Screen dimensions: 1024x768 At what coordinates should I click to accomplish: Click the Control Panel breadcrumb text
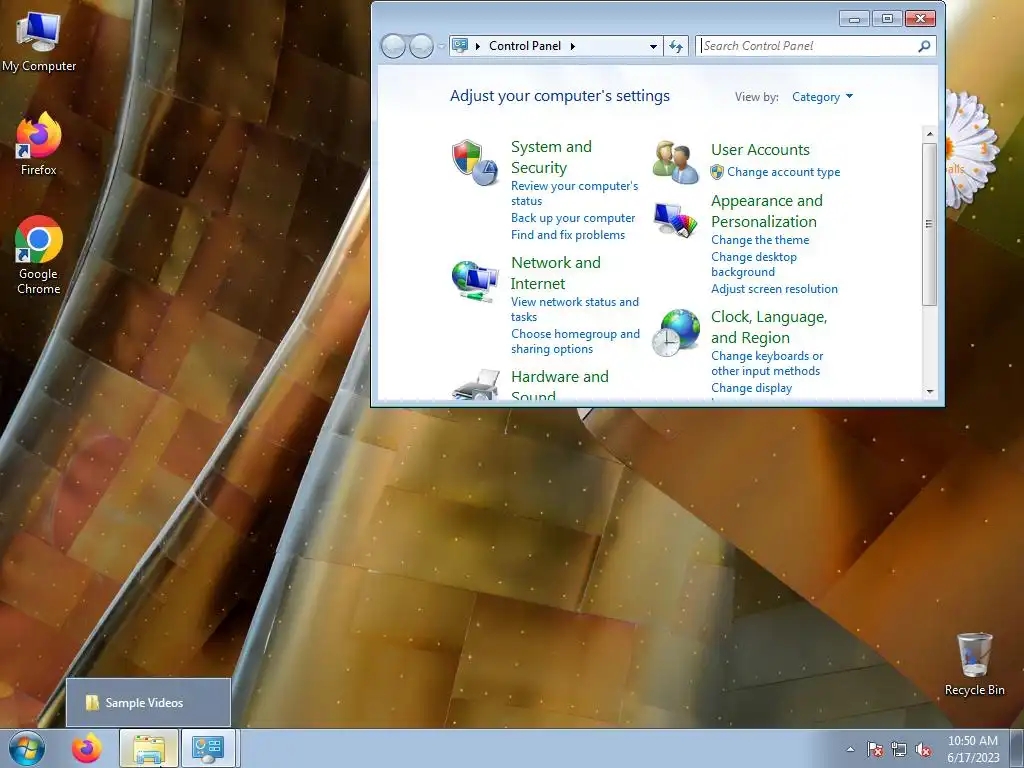(525, 46)
